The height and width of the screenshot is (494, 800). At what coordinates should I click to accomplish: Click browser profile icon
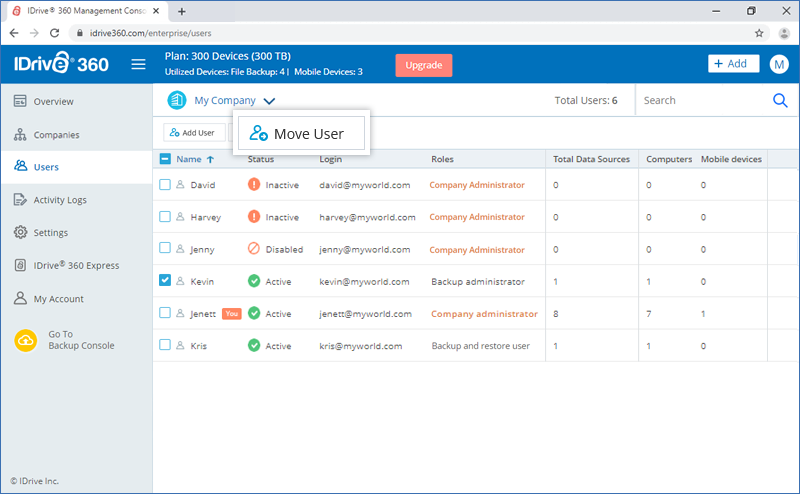pyautogui.click(x=784, y=33)
